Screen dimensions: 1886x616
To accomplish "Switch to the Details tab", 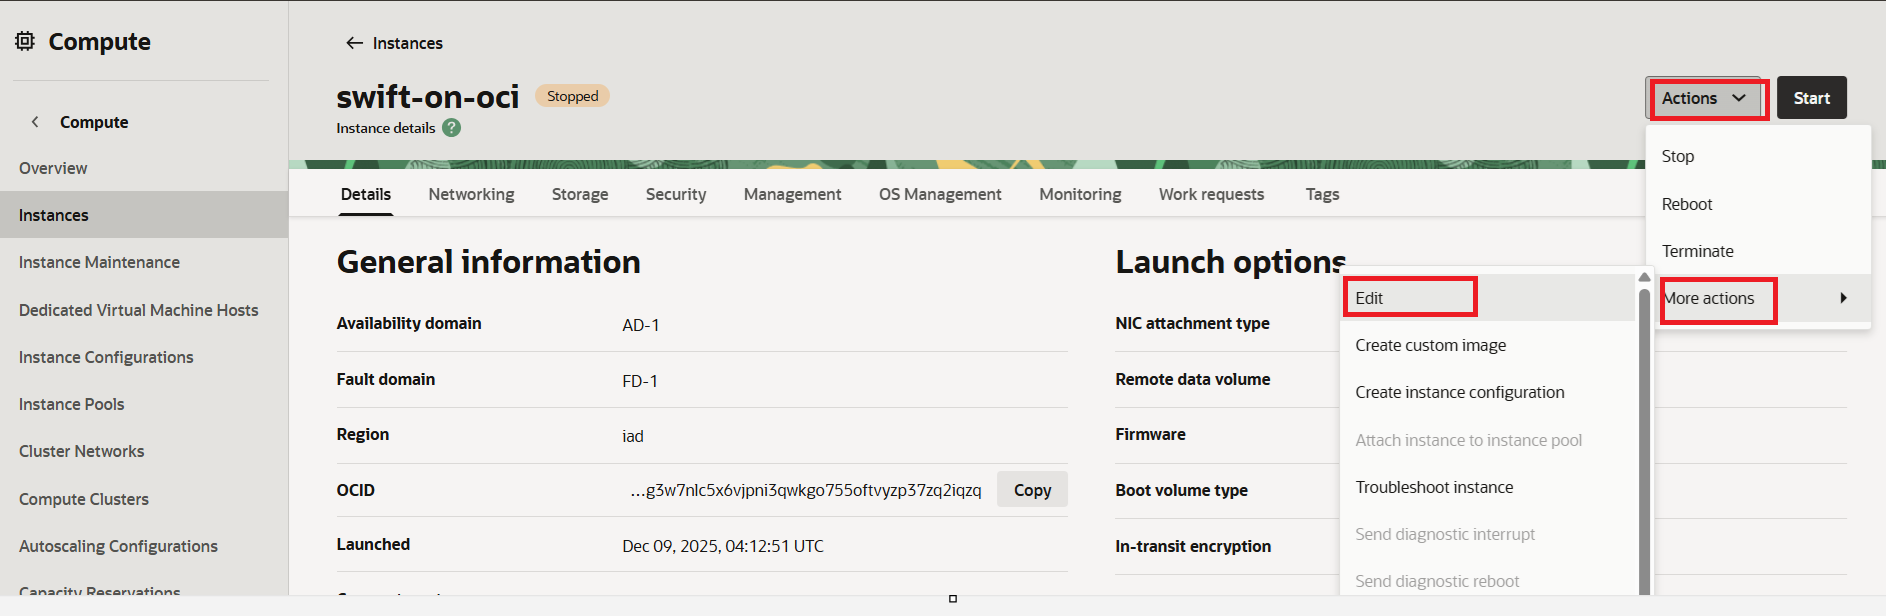I will tap(366, 194).
